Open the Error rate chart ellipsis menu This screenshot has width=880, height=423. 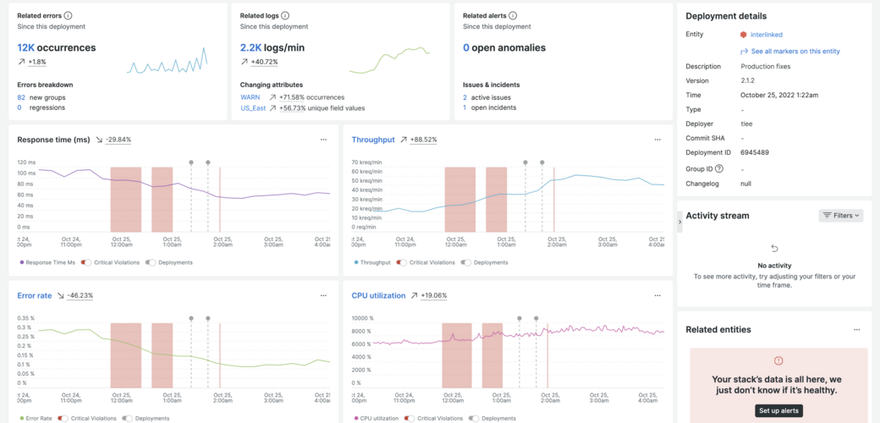pyautogui.click(x=323, y=296)
